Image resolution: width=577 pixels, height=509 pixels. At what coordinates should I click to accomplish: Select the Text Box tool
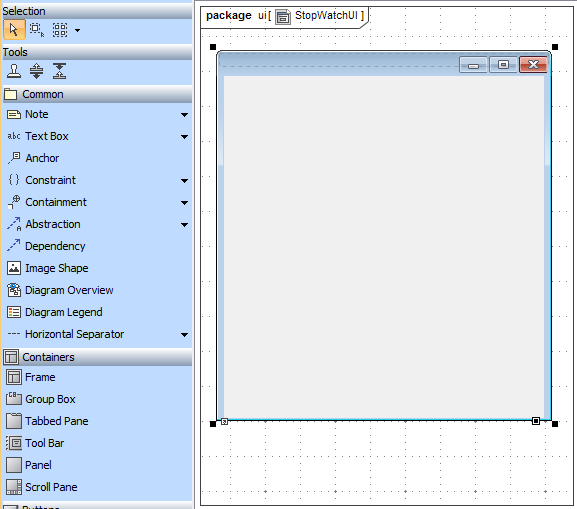pyautogui.click(x=38, y=136)
